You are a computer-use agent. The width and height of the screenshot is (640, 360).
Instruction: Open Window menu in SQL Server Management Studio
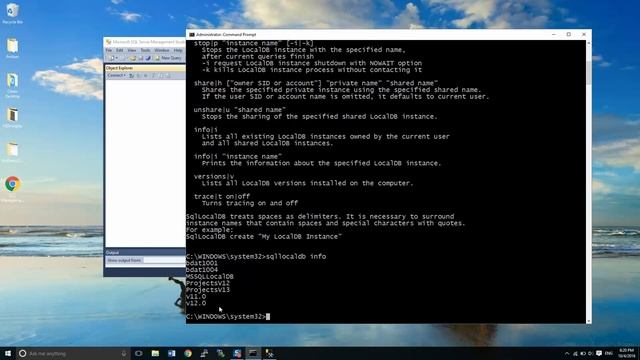coord(162,50)
